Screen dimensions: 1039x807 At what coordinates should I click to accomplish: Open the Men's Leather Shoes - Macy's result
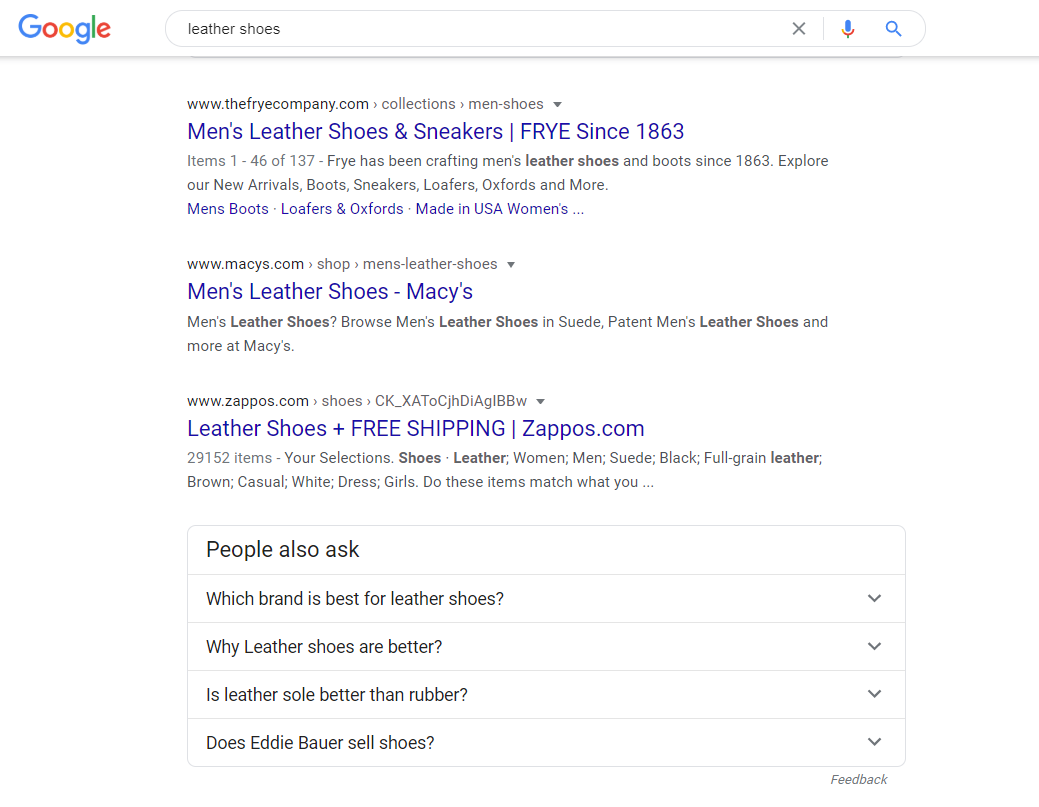[330, 292]
